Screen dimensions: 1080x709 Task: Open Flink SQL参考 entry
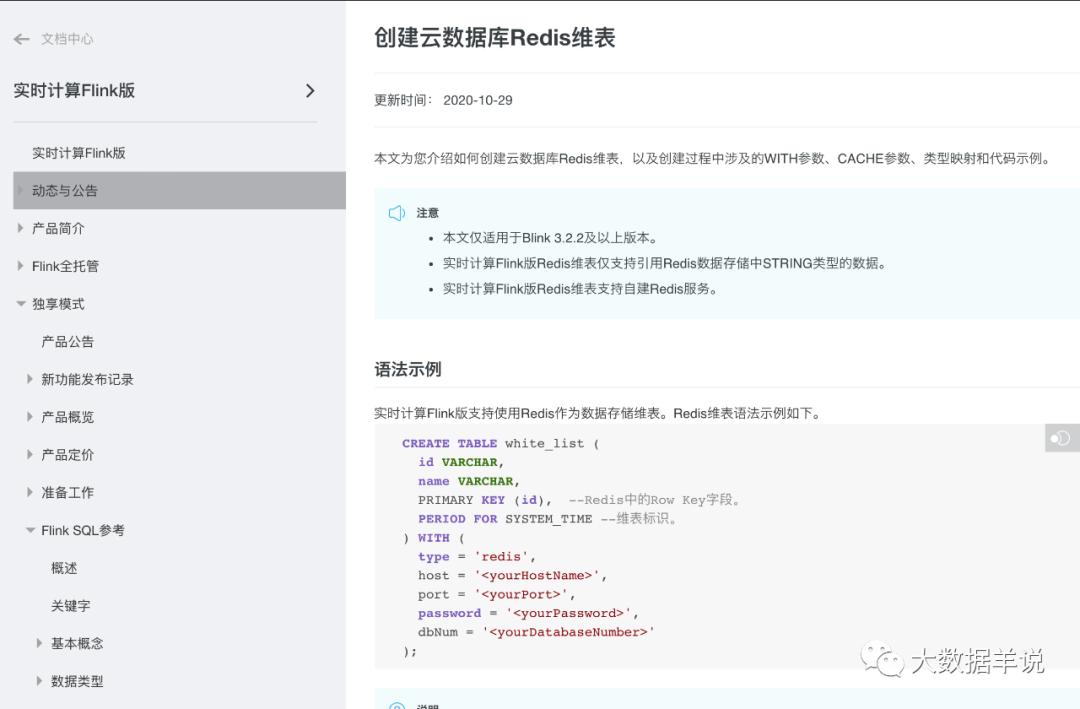point(83,531)
